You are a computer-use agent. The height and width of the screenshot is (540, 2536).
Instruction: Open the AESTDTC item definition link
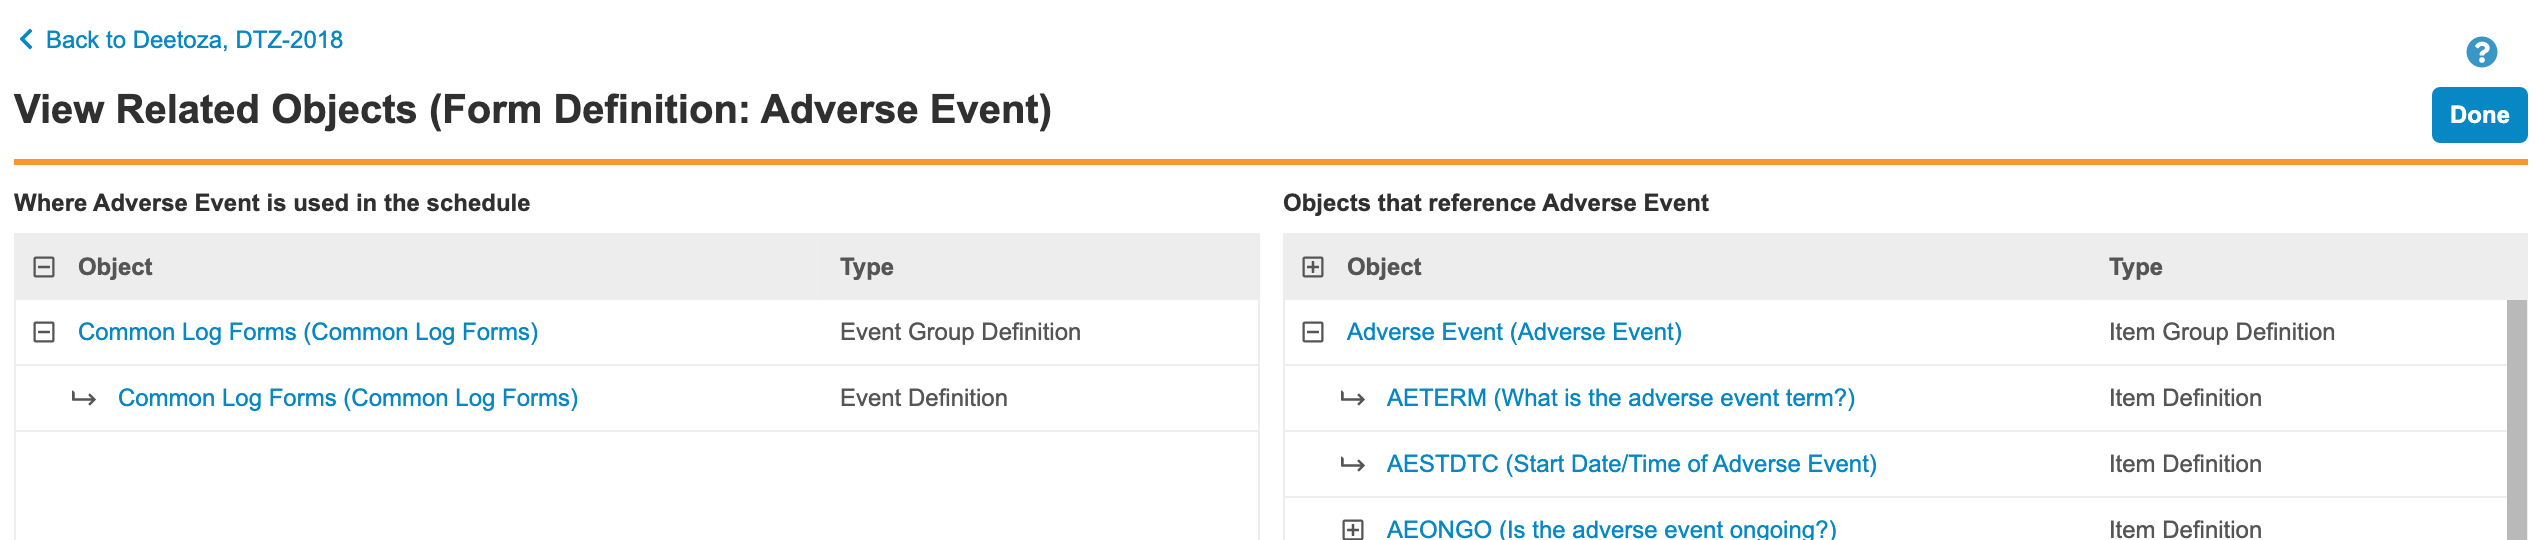click(x=1631, y=464)
